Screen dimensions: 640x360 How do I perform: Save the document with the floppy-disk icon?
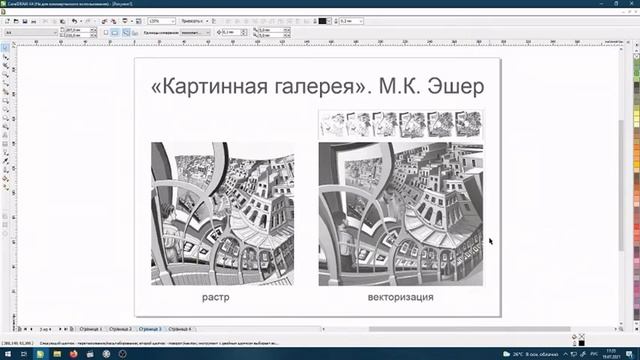tap(25, 21)
